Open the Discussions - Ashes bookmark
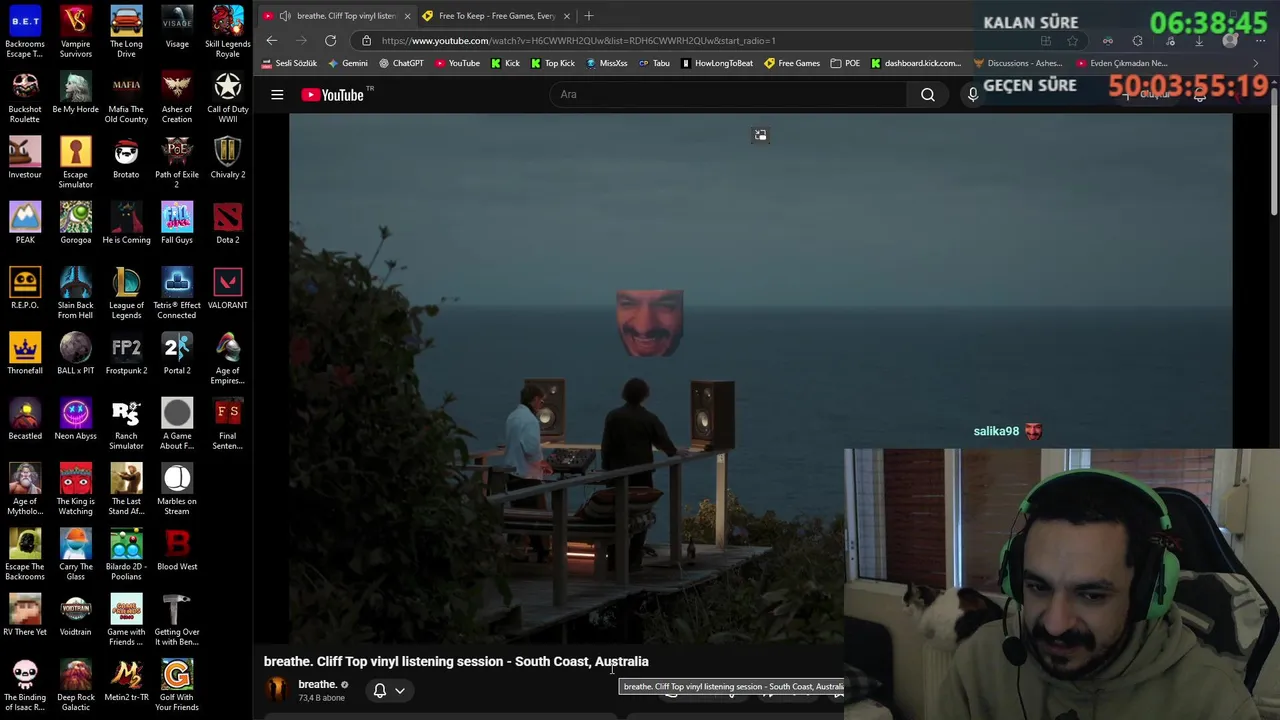The height and width of the screenshot is (720, 1280). point(1018,63)
